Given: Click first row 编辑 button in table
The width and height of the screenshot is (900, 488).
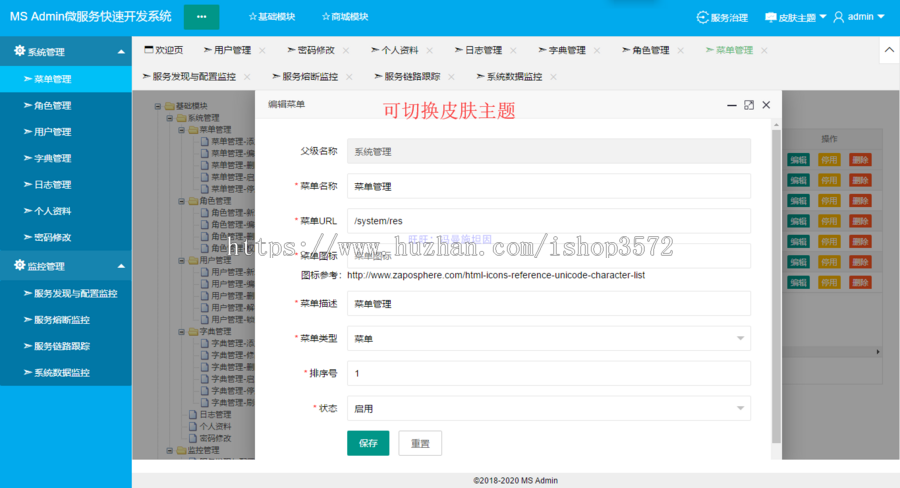Looking at the screenshot, I should point(798,160).
